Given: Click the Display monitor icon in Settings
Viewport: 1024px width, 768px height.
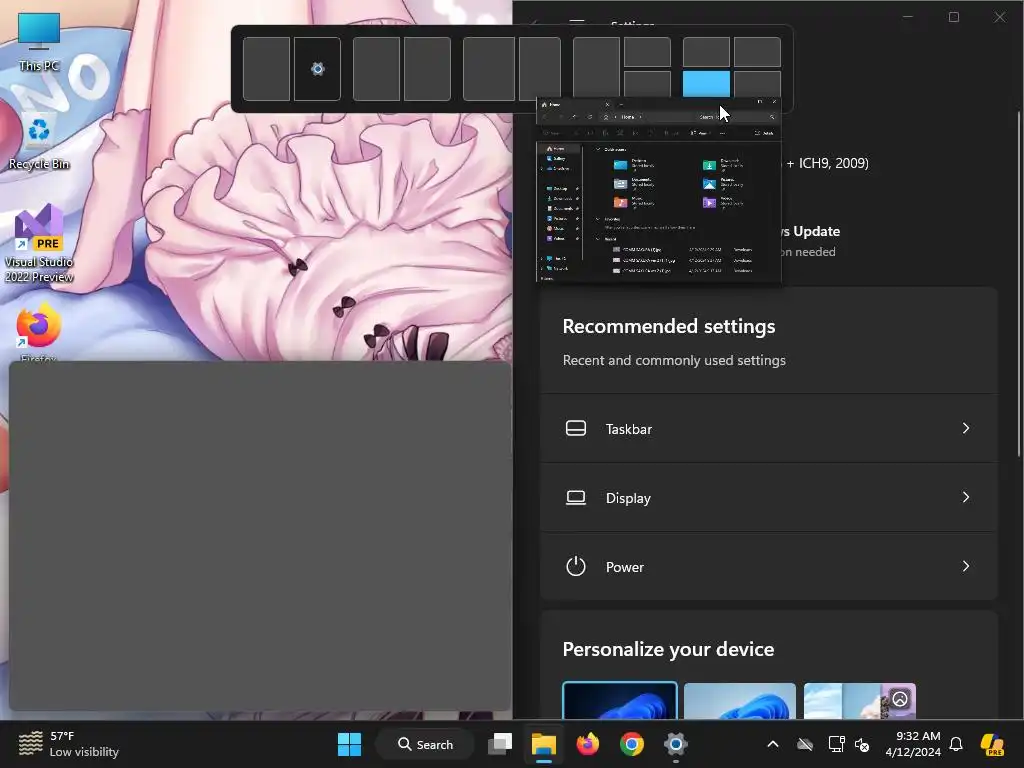Looking at the screenshot, I should click(x=575, y=498).
